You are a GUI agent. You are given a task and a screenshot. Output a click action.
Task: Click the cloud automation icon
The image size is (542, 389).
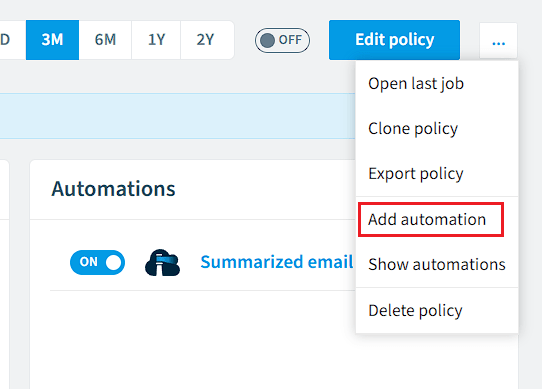(x=162, y=262)
